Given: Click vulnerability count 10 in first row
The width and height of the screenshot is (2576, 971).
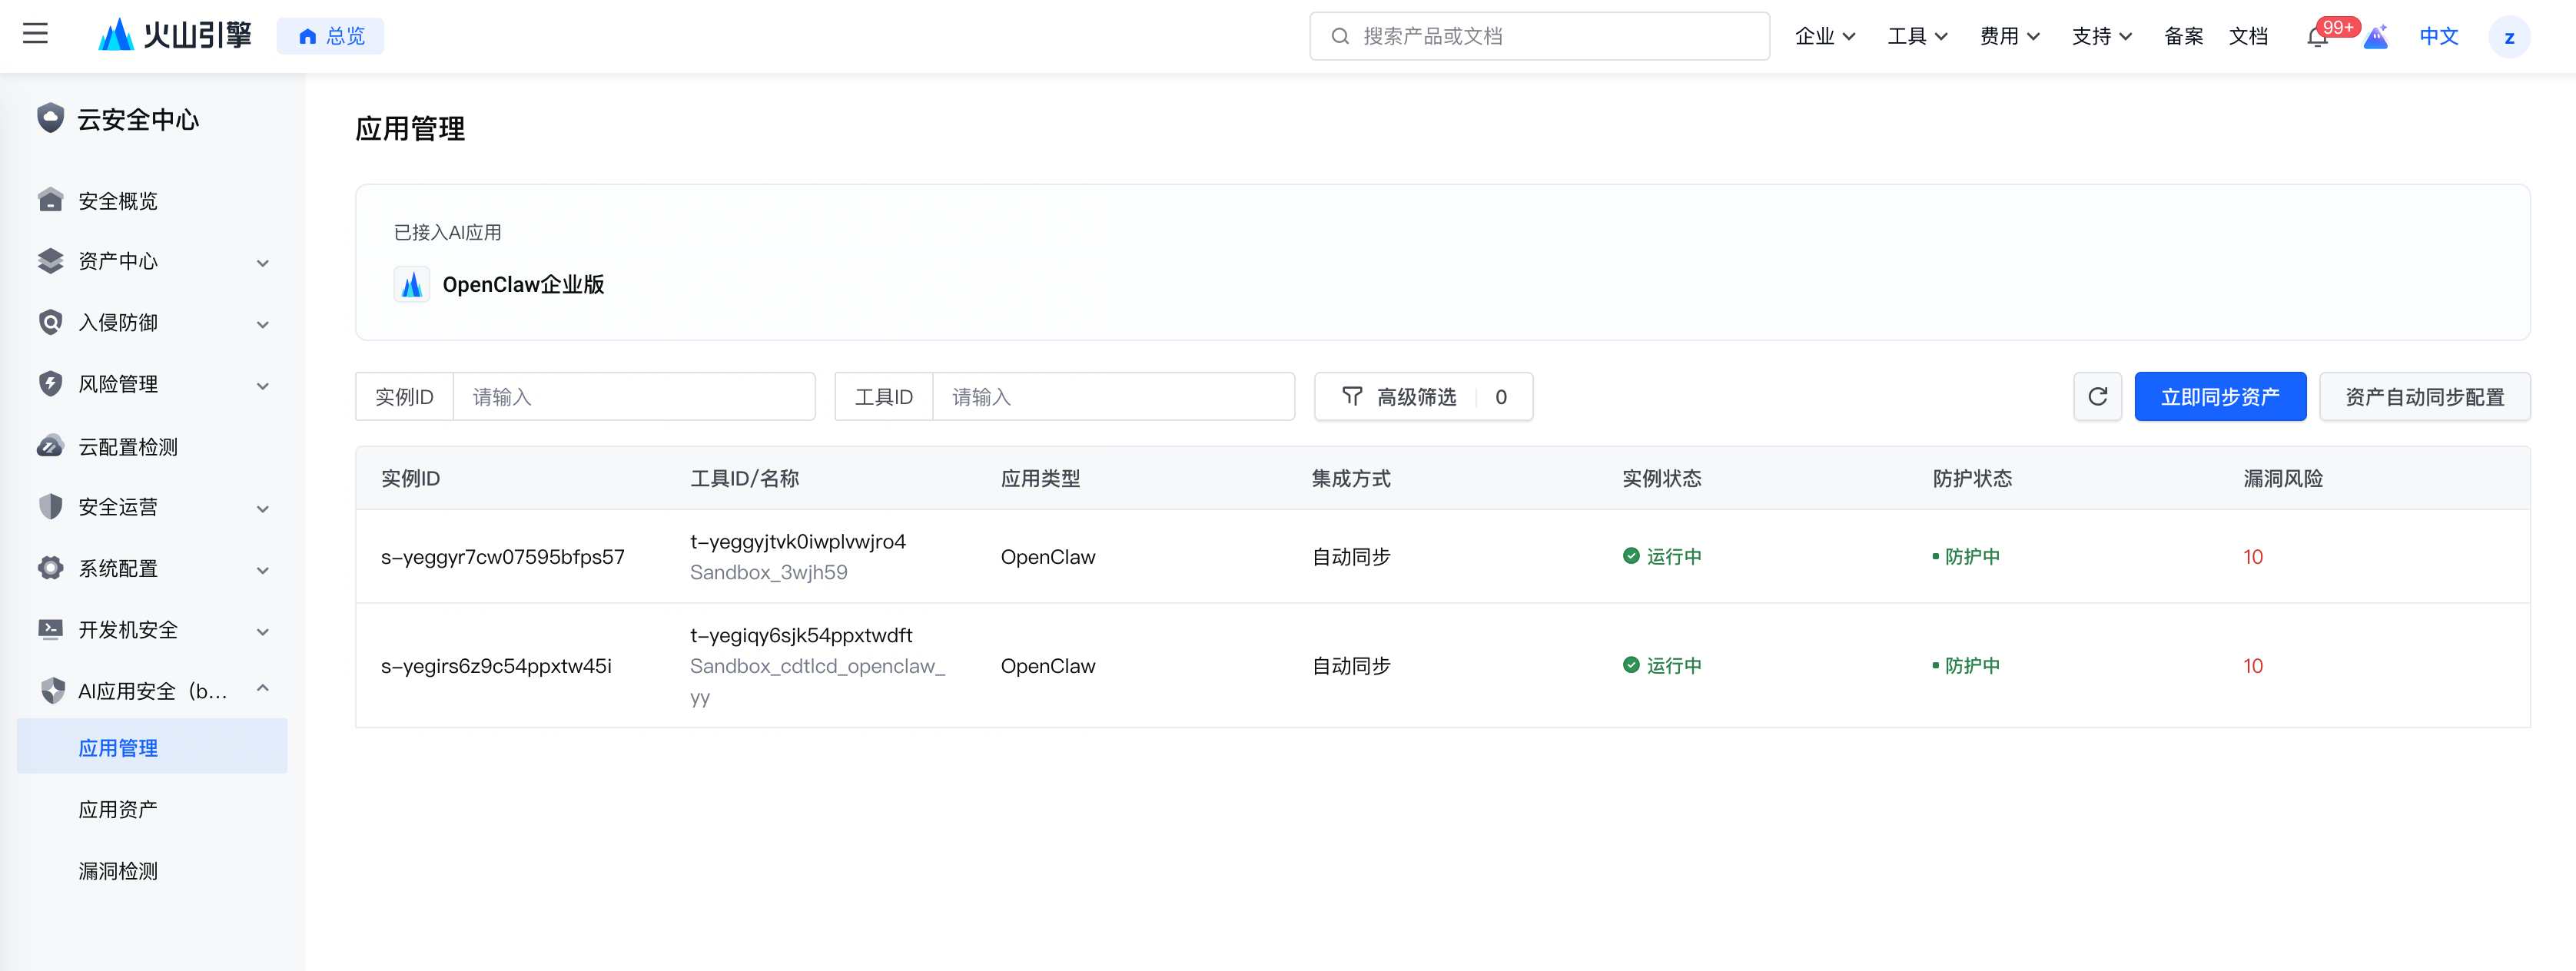Looking at the screenshot, I should pos(2252,557).
